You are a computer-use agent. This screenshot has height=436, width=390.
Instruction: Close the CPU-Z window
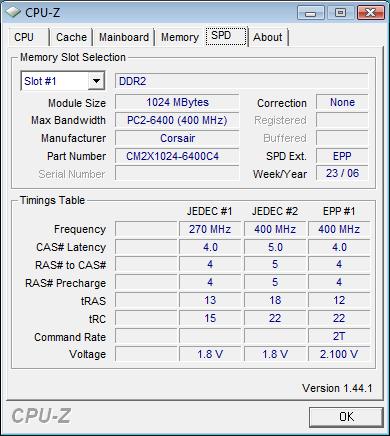click(371, 13)
